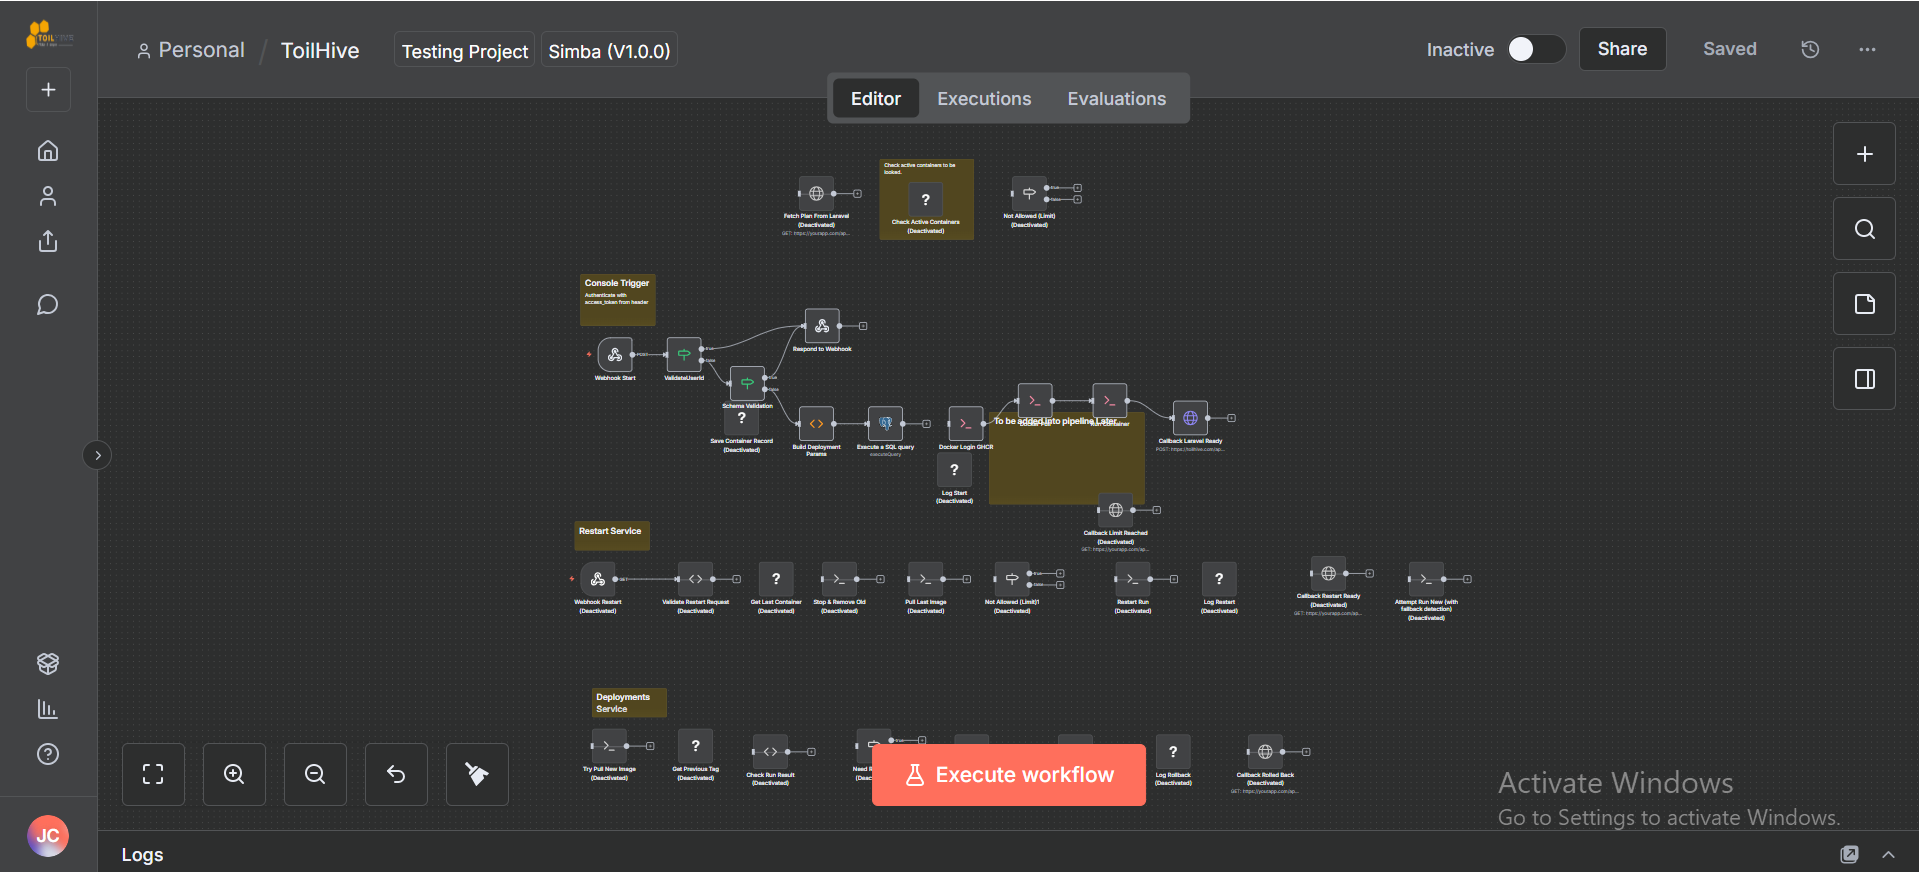Screen dimensions: 1919x872
Task: Switch to the Executions tab
Action: click(984, 99)
